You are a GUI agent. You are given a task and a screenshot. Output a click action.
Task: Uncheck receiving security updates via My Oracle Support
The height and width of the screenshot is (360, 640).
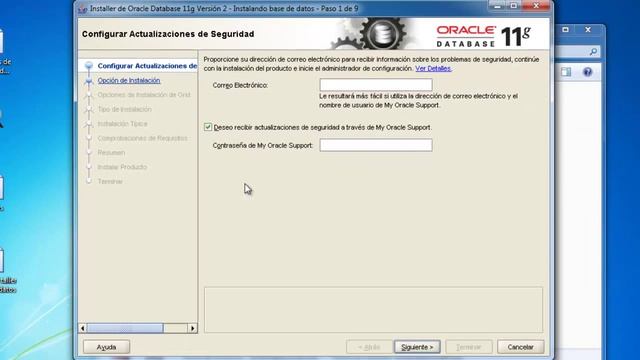208,127
